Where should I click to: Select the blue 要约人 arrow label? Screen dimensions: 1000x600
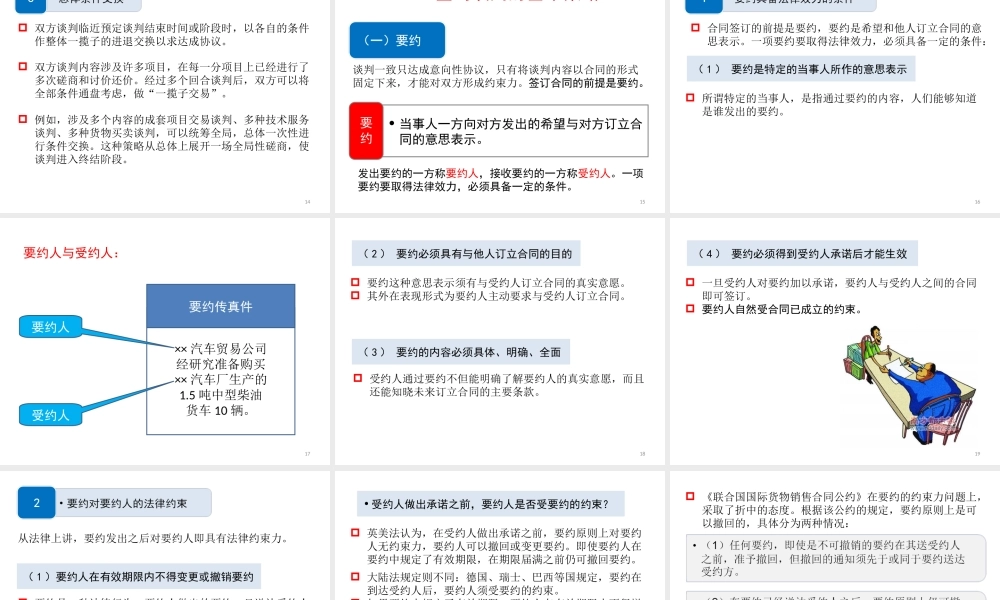point(50,326)
